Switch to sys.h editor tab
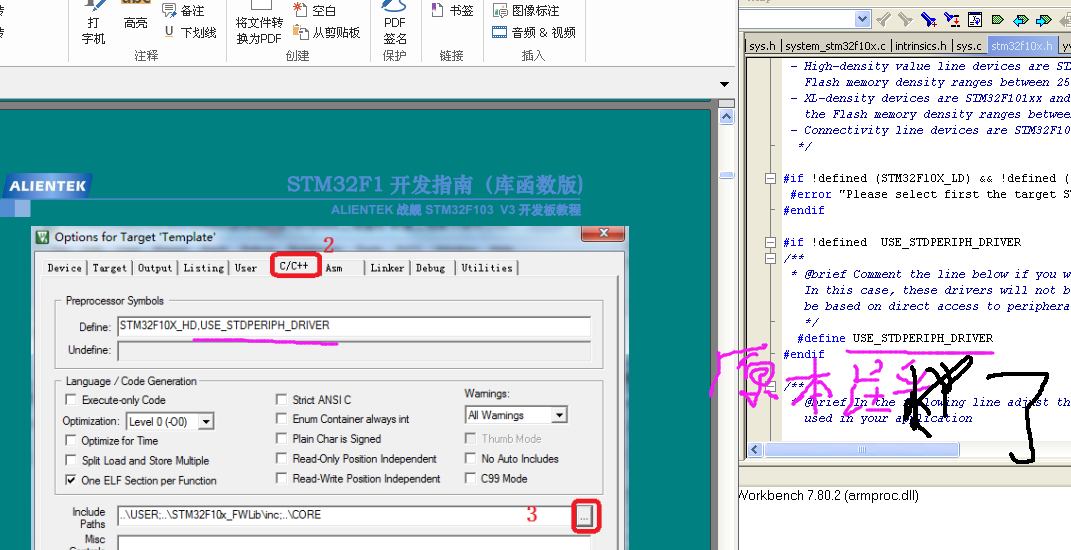1071x550 pixels. click(762, 46)
